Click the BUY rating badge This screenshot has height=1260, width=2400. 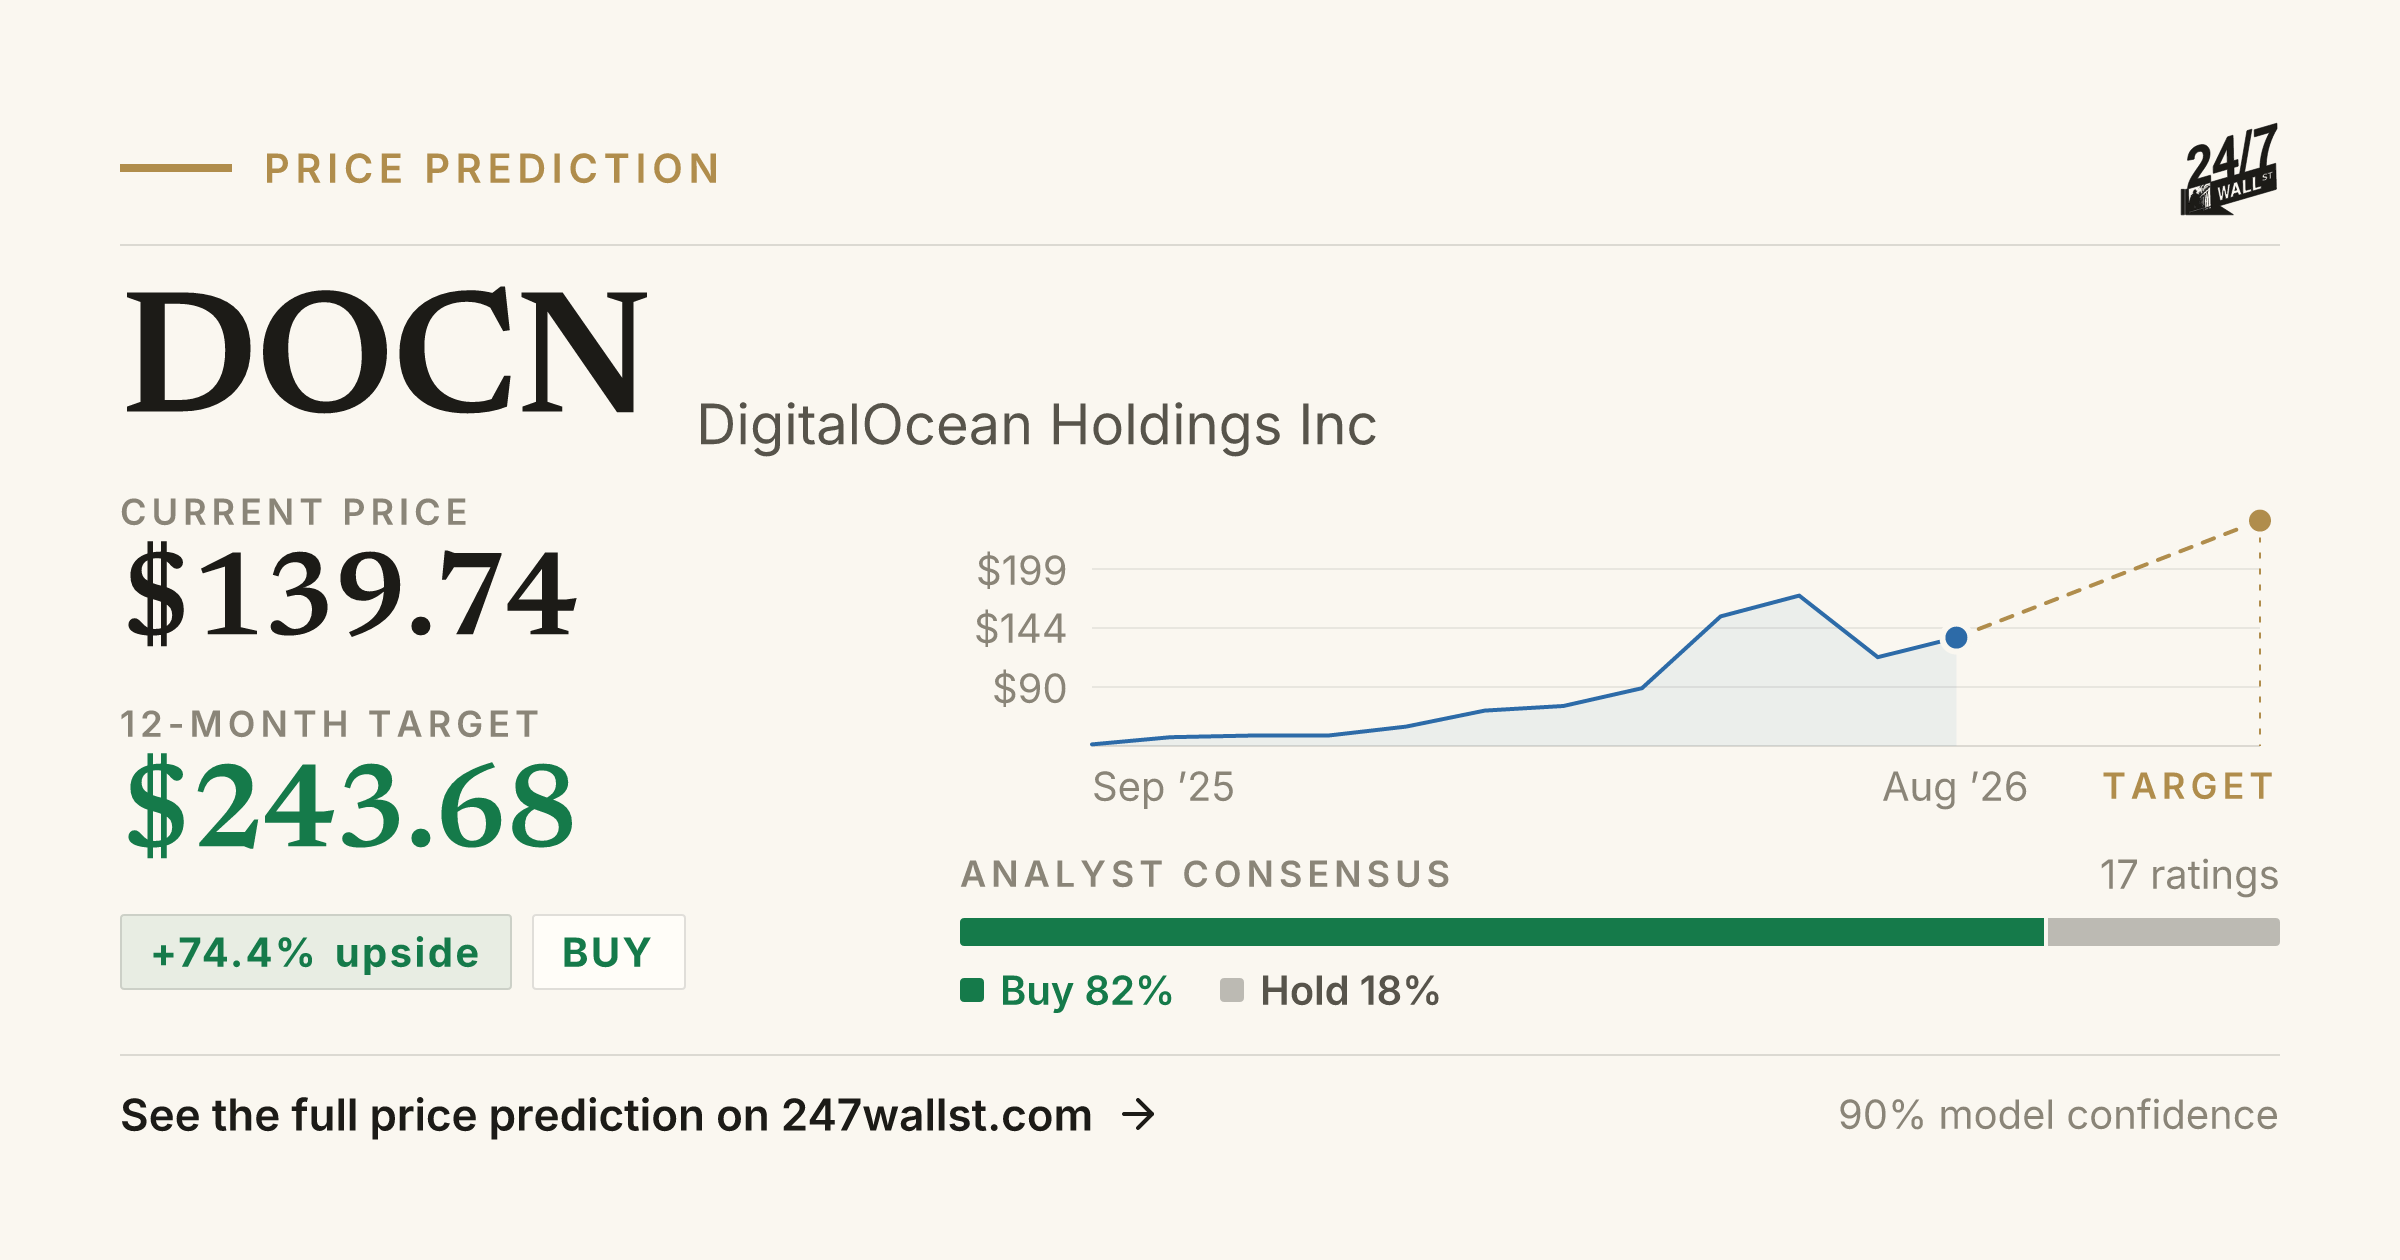[608, 952]
